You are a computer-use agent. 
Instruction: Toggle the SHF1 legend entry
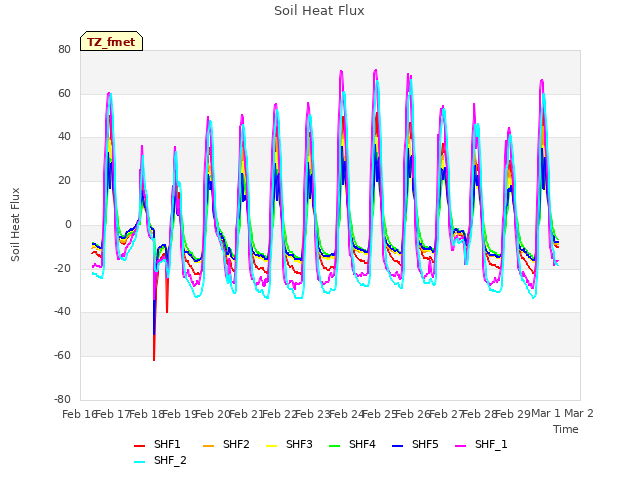pyautogui.click(x=157, y=444)
